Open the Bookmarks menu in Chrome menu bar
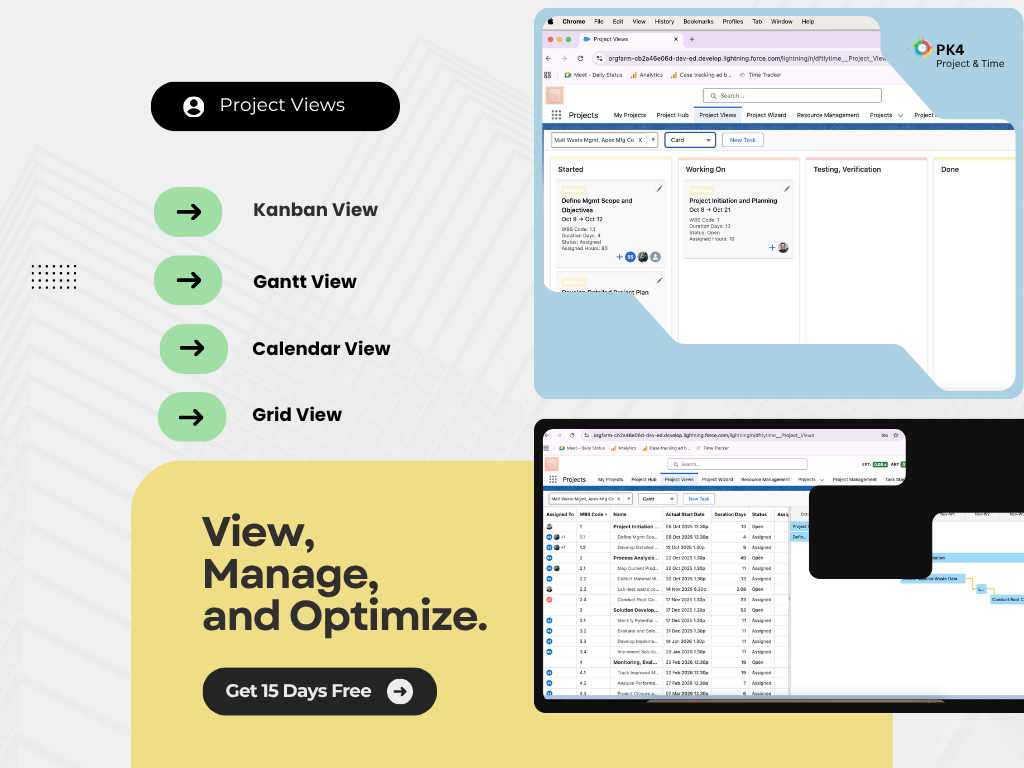 (698, 21)
